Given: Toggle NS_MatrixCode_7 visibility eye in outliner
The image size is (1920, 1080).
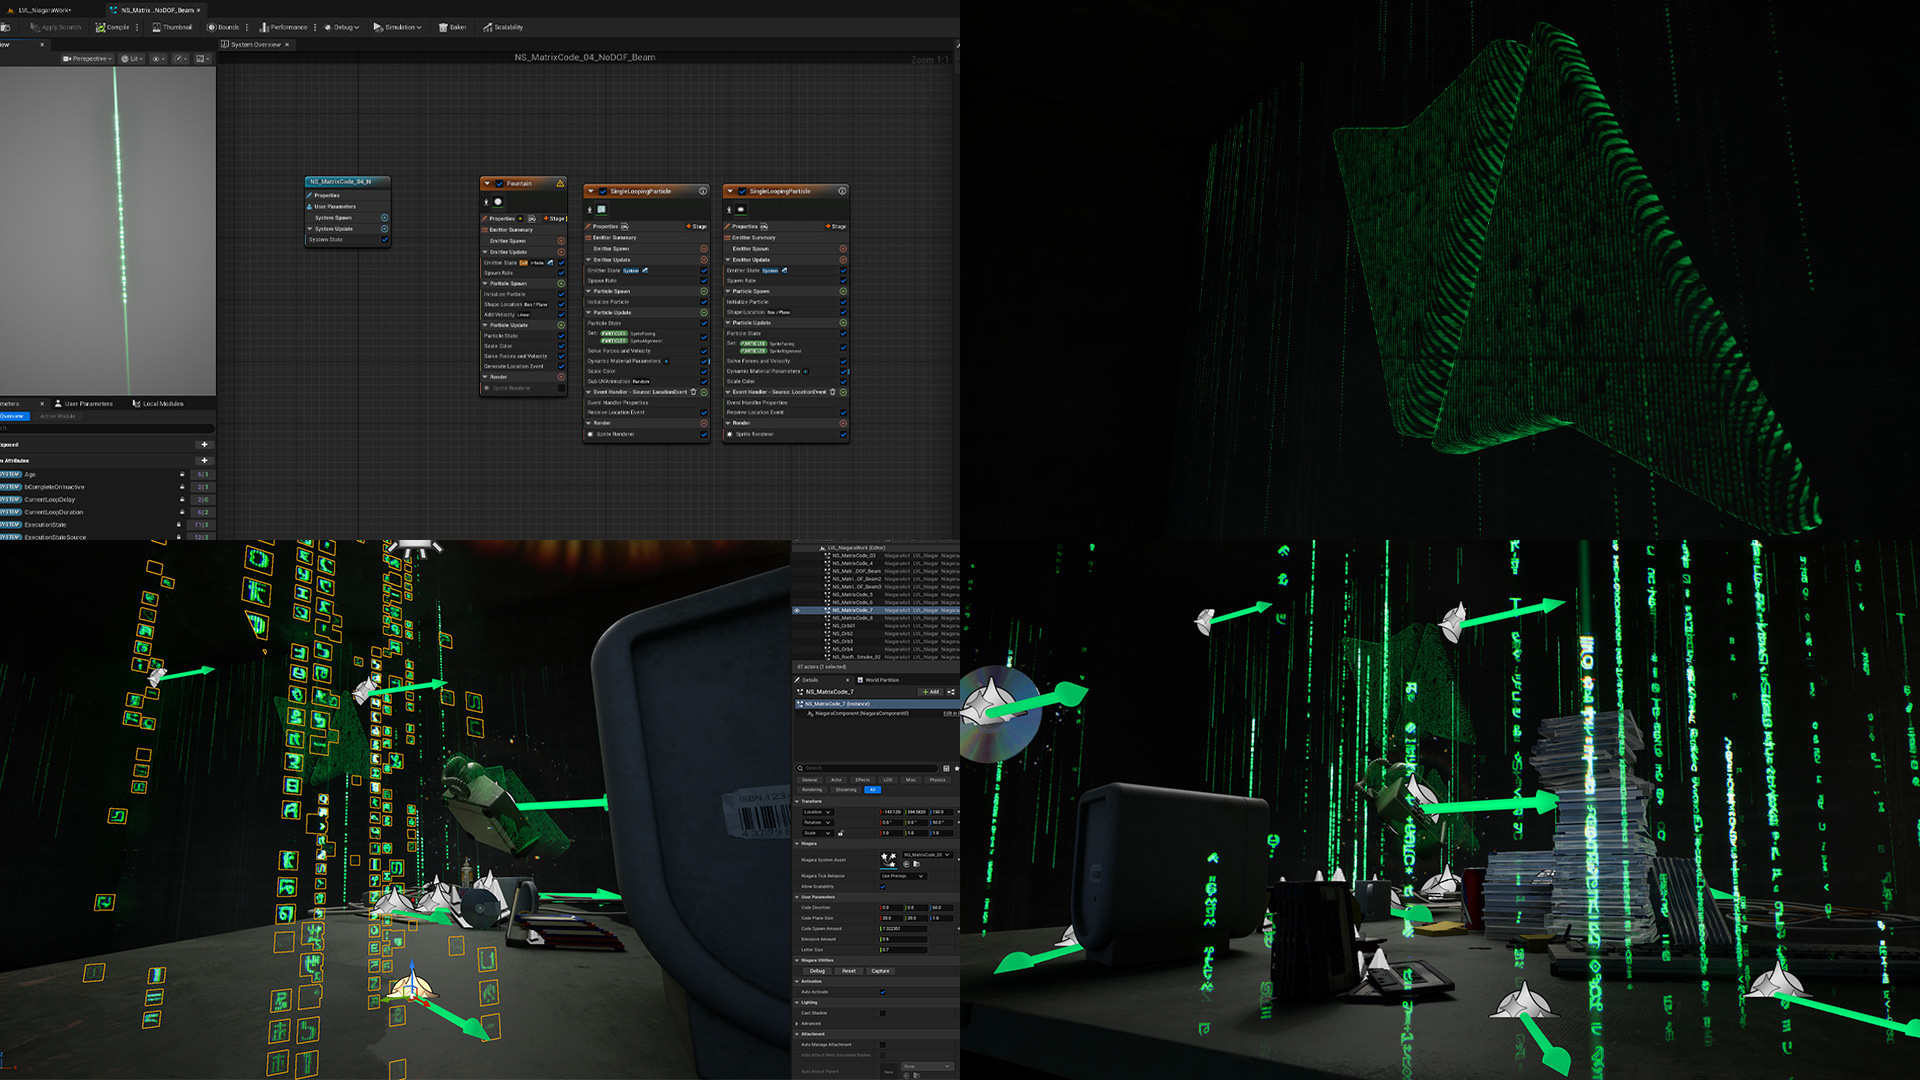Looking at the screenshot, I should (x=797, y=610).
